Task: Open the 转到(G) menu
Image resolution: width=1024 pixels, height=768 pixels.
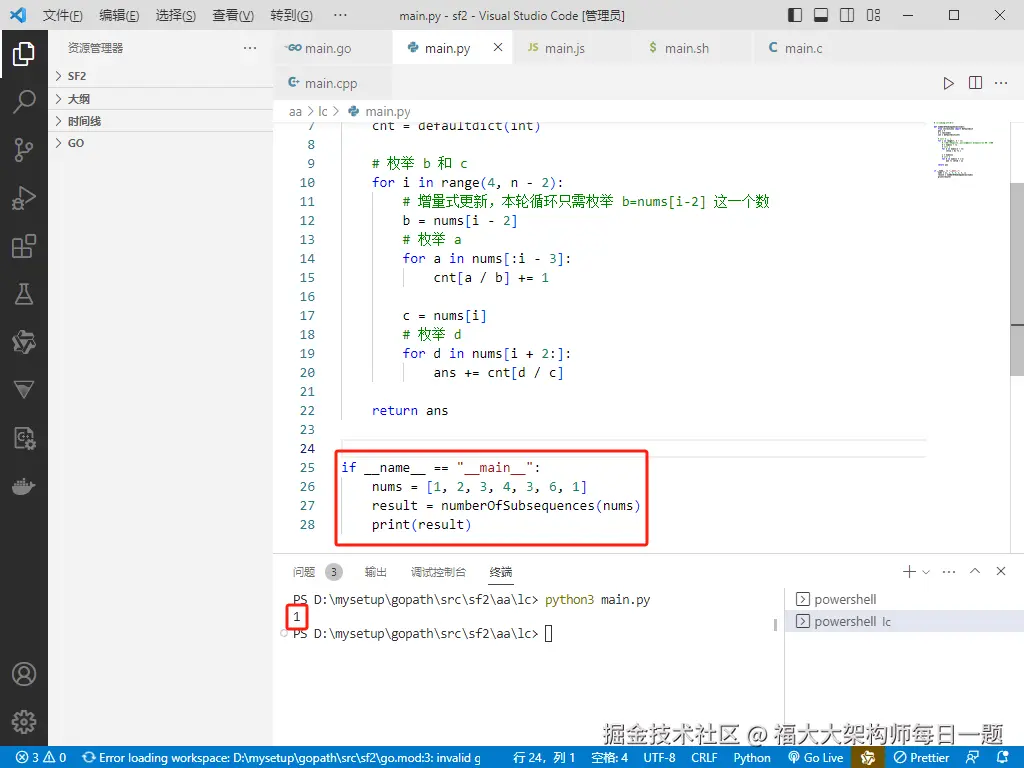Action: point(291,15)
